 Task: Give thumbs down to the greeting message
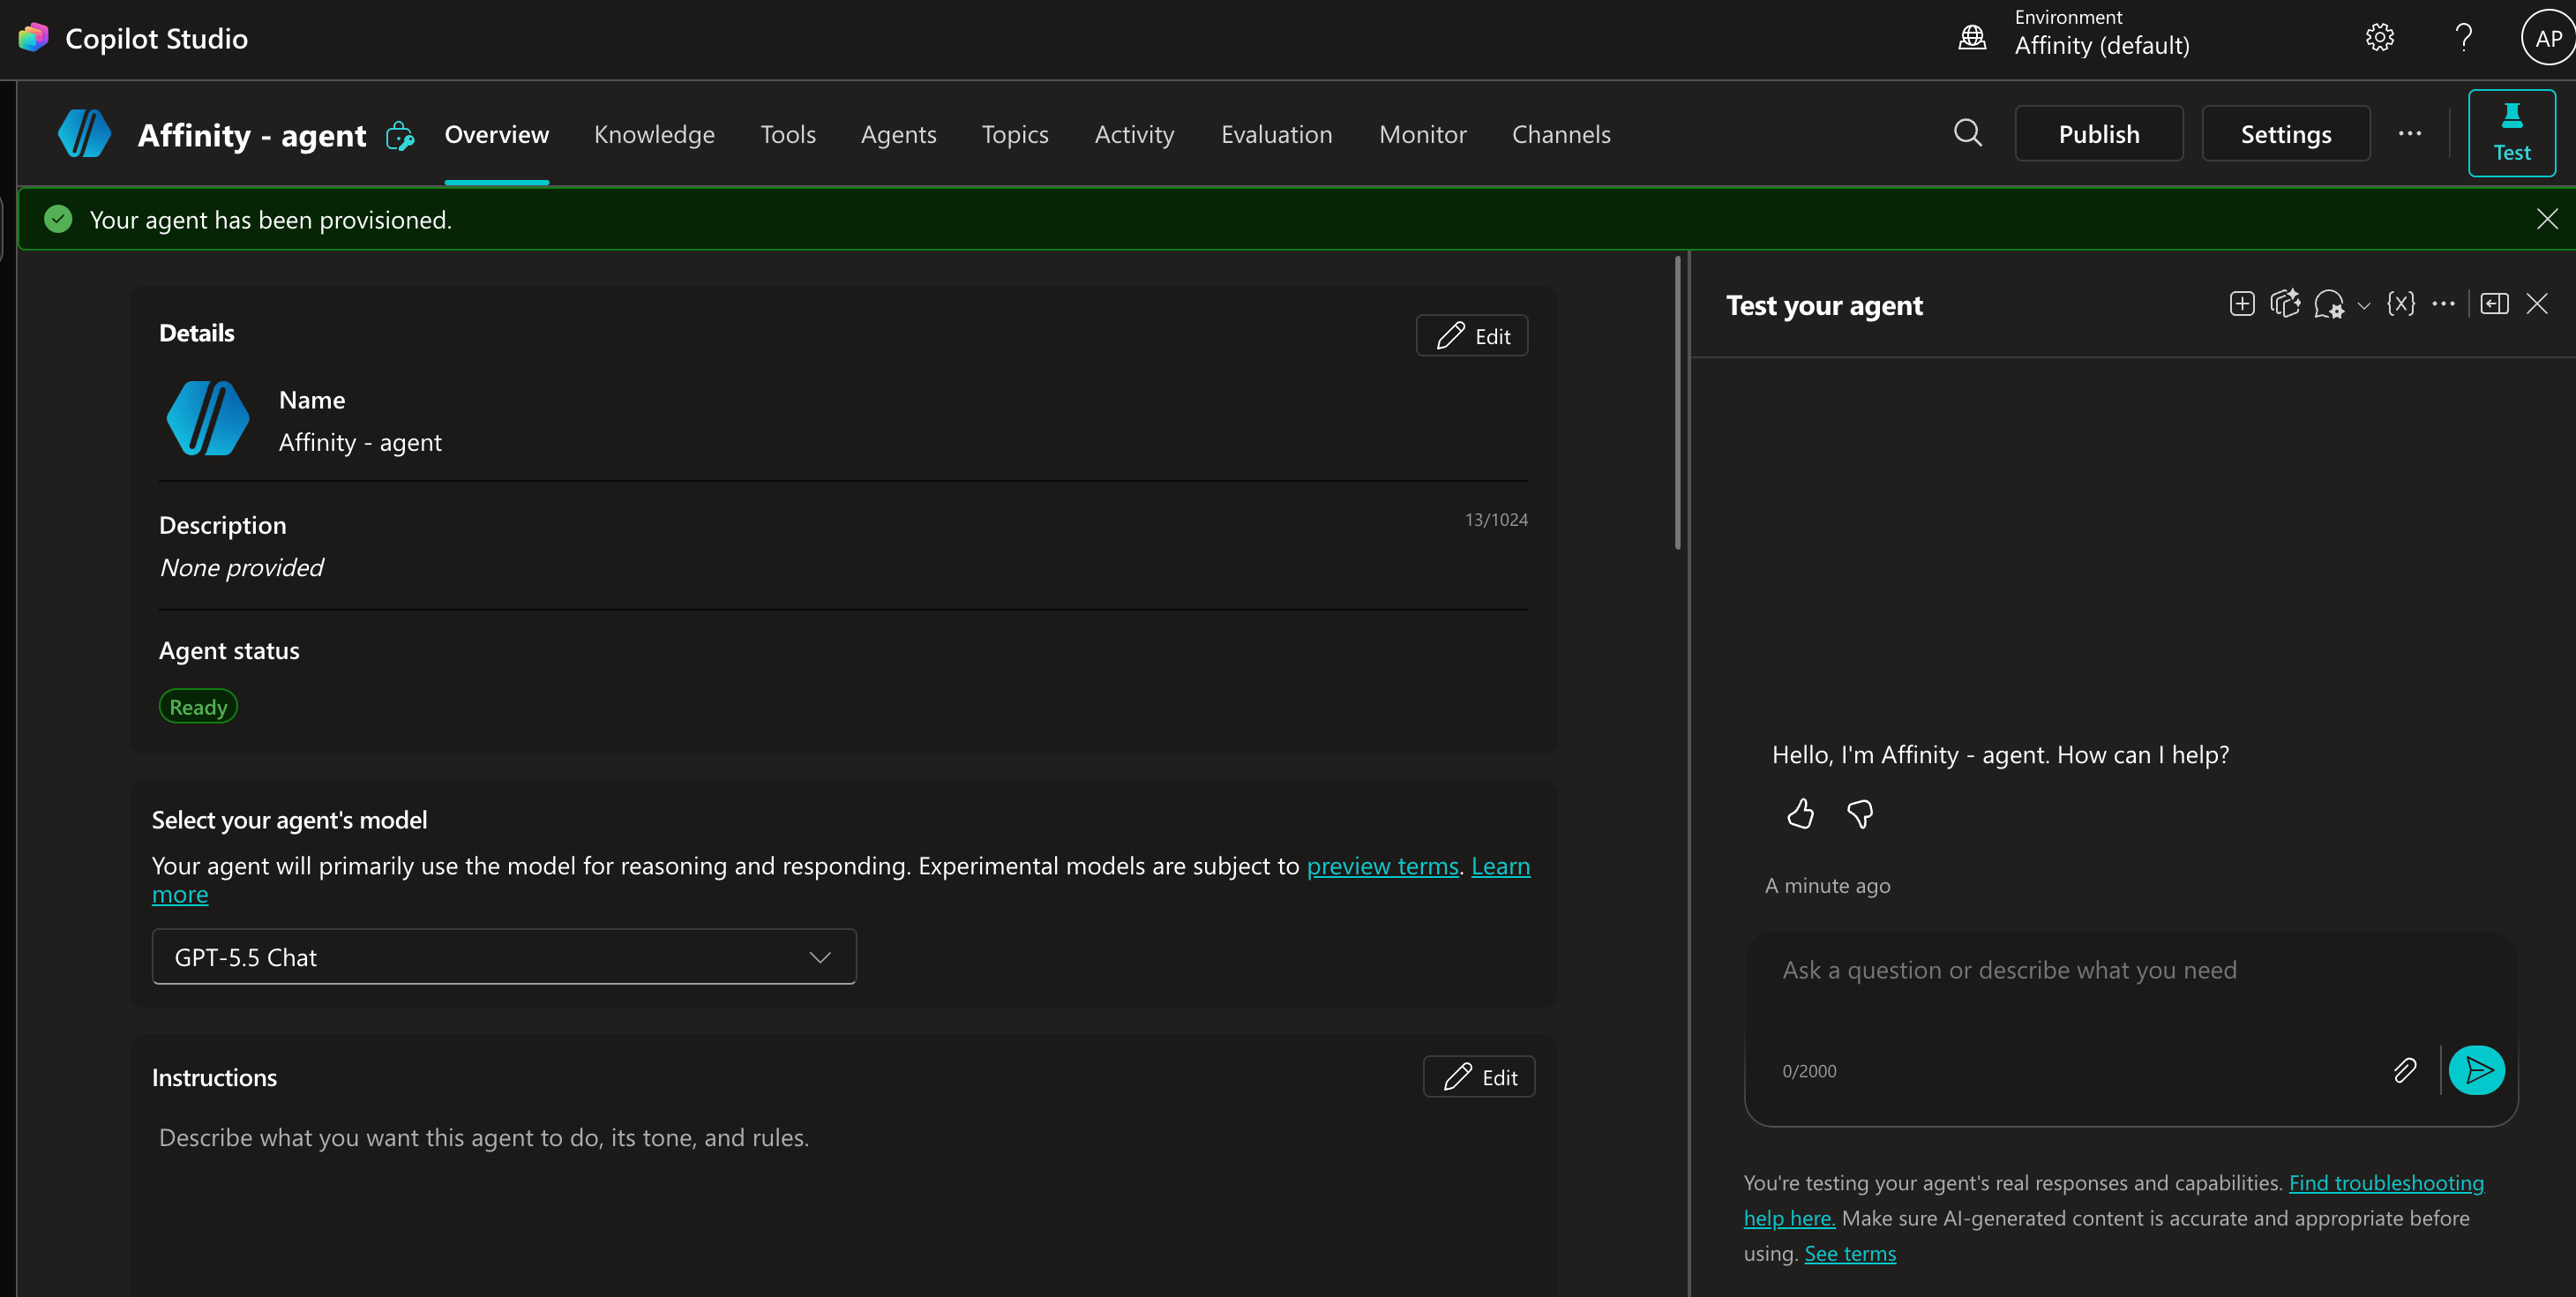pos(1859,814)
